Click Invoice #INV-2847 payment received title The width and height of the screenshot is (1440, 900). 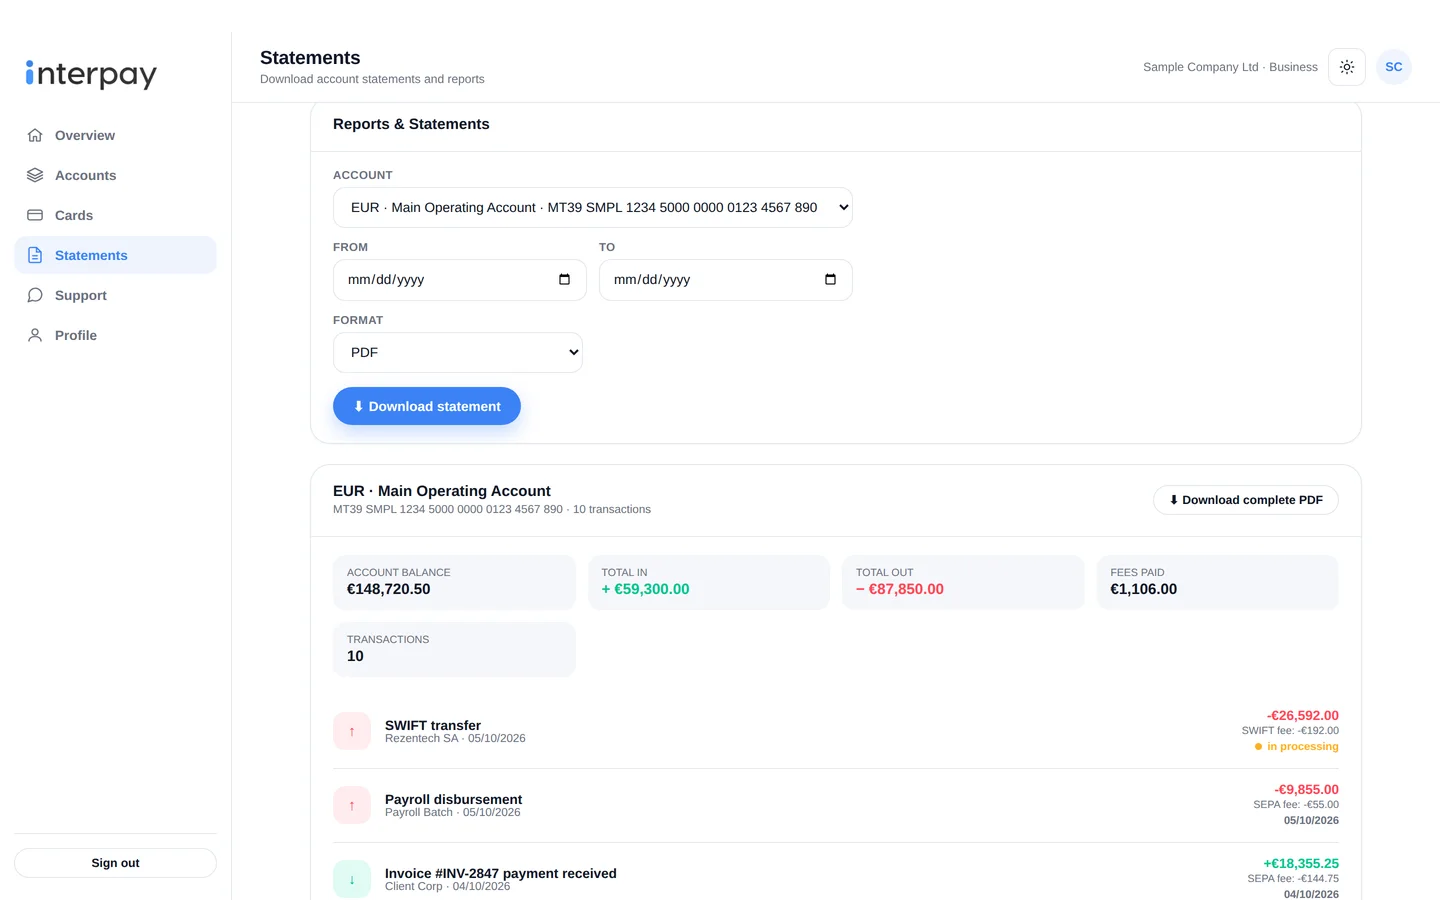pyautogui.click(x=501, y=873)
